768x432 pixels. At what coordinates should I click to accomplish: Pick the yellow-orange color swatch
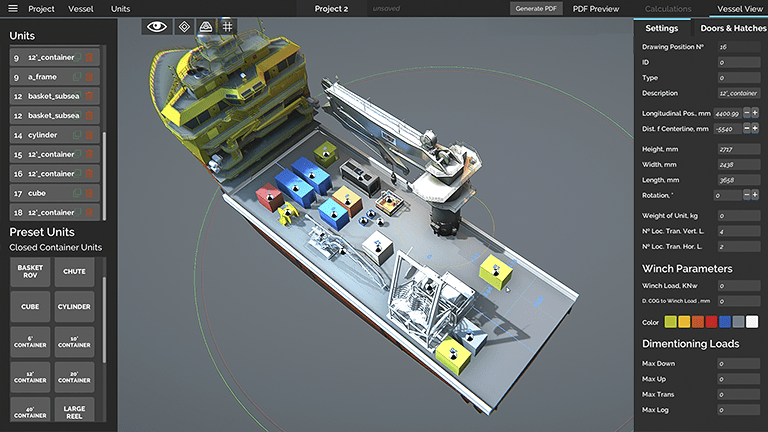tap(684, 322)
